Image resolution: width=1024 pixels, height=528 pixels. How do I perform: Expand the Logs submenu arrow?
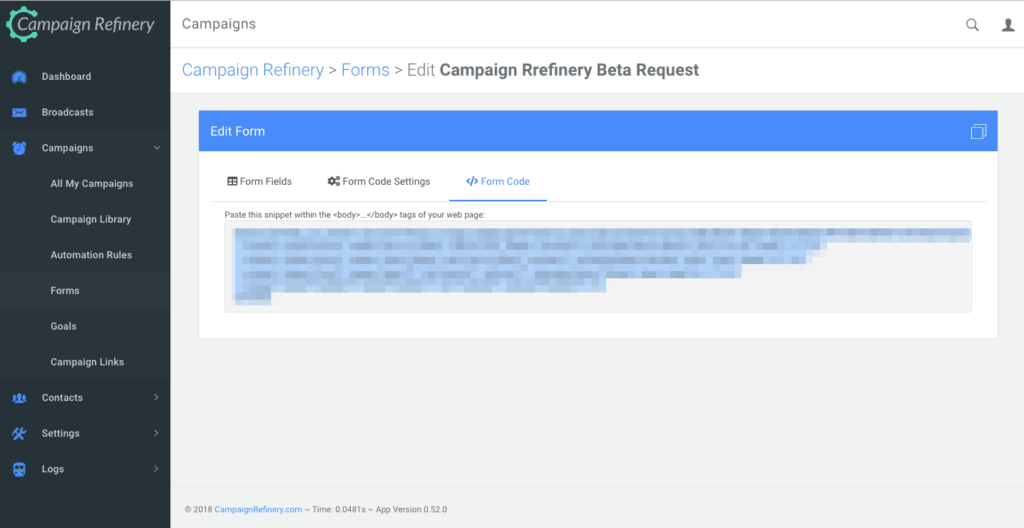156,469
